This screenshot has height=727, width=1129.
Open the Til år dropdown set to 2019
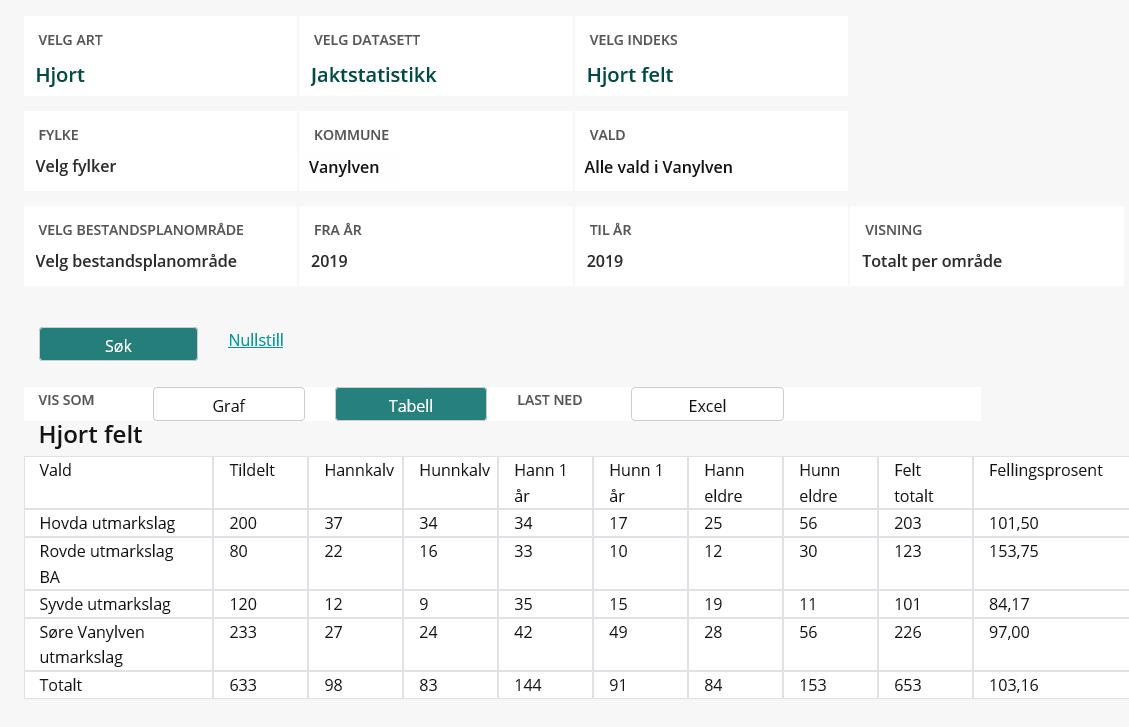point(711,246)
